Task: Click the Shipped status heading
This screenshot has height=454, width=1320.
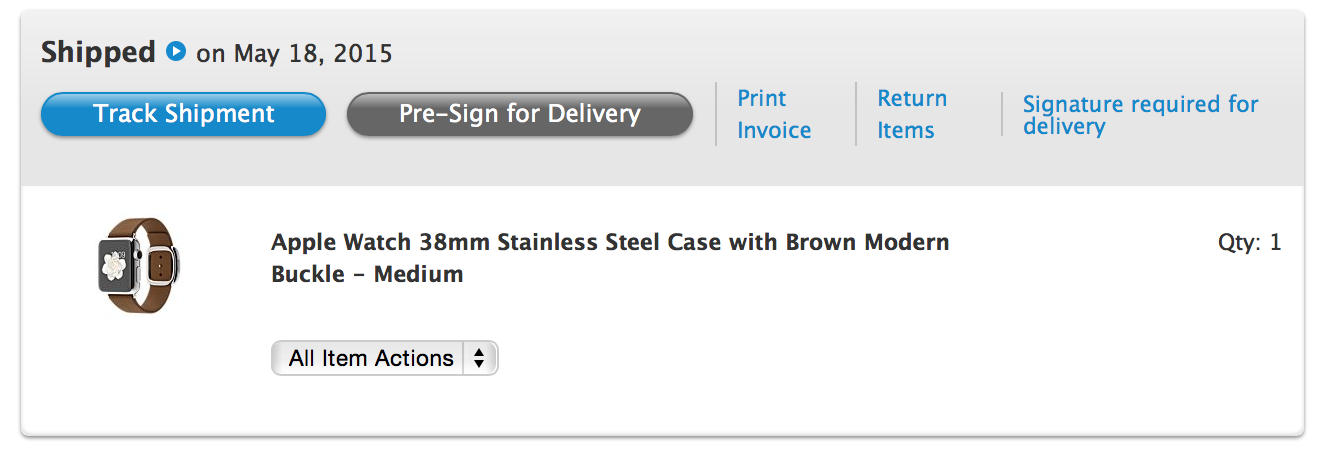Action: click(x=98, y=52)
